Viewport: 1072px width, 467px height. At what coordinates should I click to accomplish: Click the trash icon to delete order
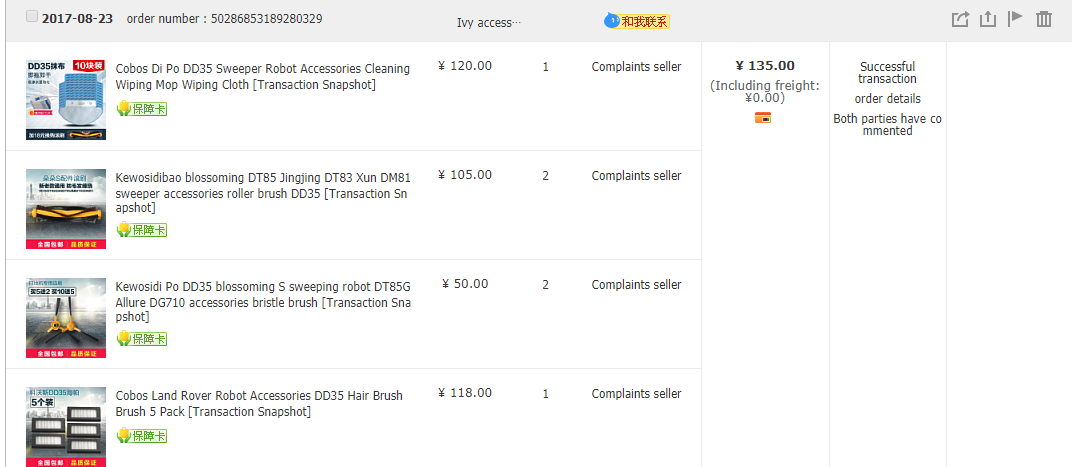(1044, 19)
